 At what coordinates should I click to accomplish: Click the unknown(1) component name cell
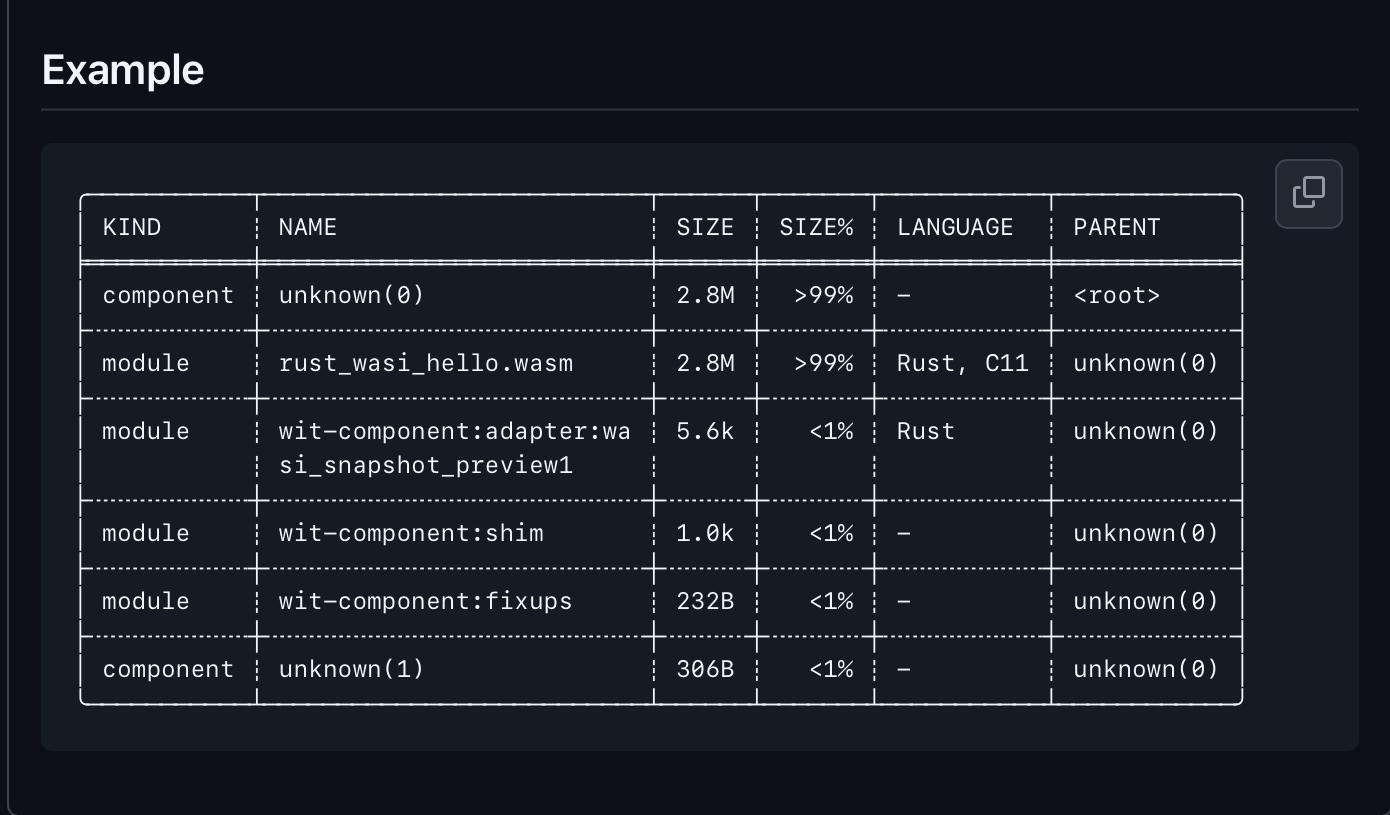[351, 669]
